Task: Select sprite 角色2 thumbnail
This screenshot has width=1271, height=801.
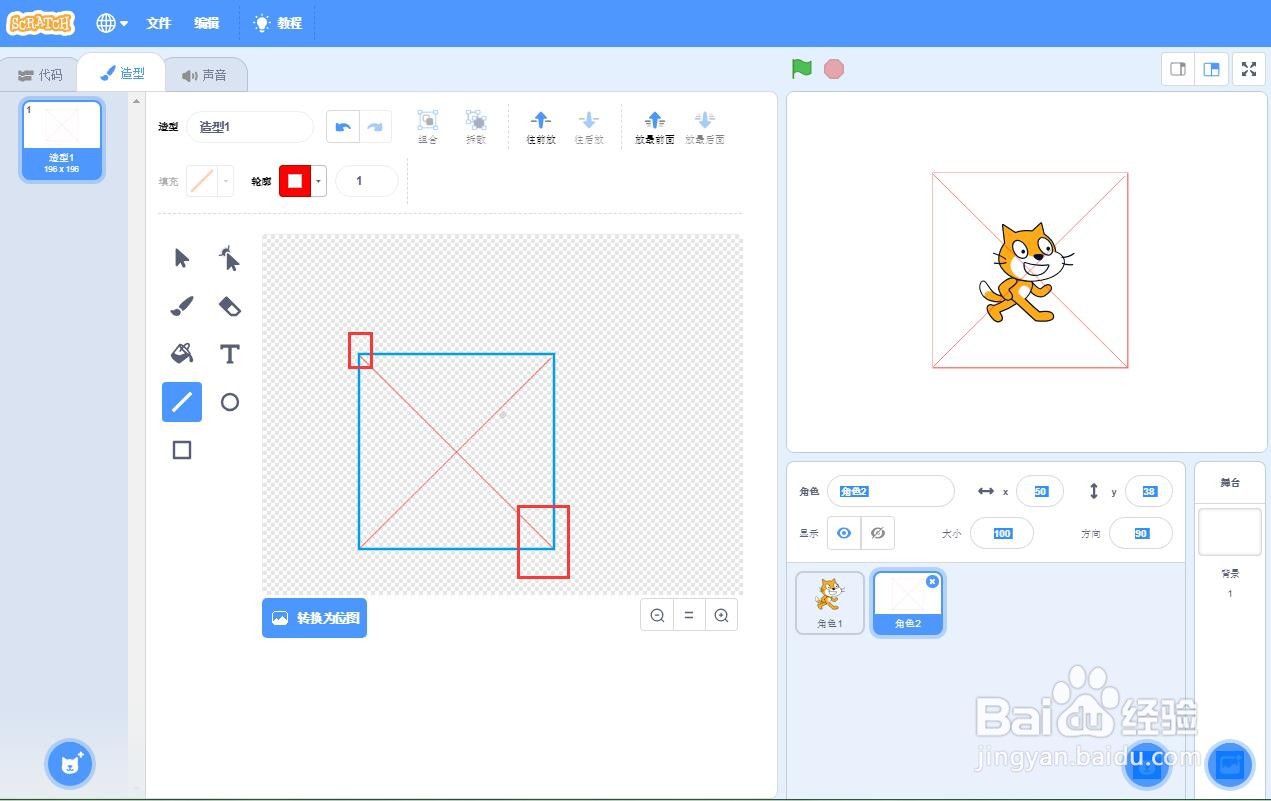Action: 908,603
